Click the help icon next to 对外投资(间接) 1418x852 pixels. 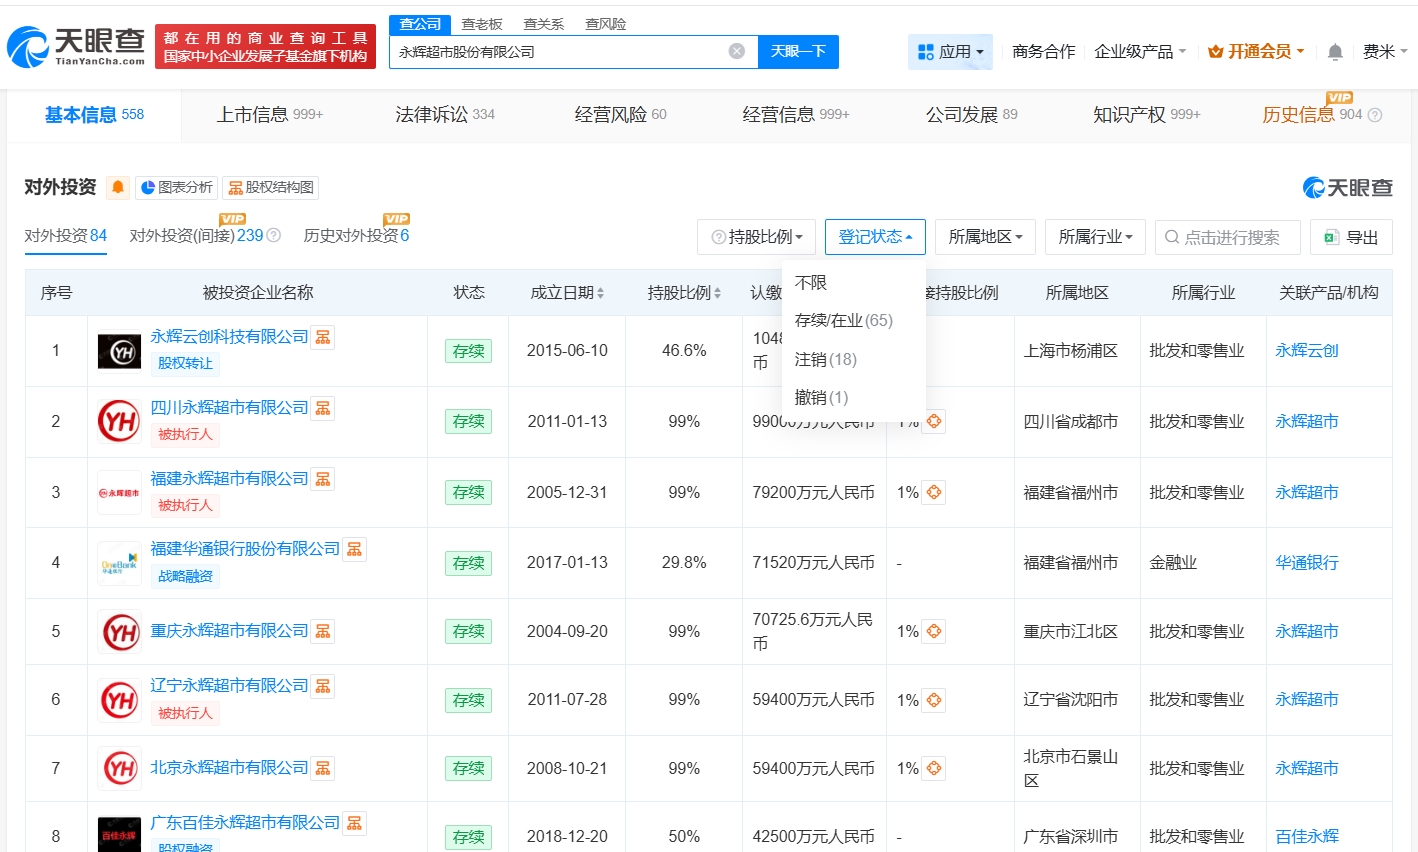[x=274, y=236]
